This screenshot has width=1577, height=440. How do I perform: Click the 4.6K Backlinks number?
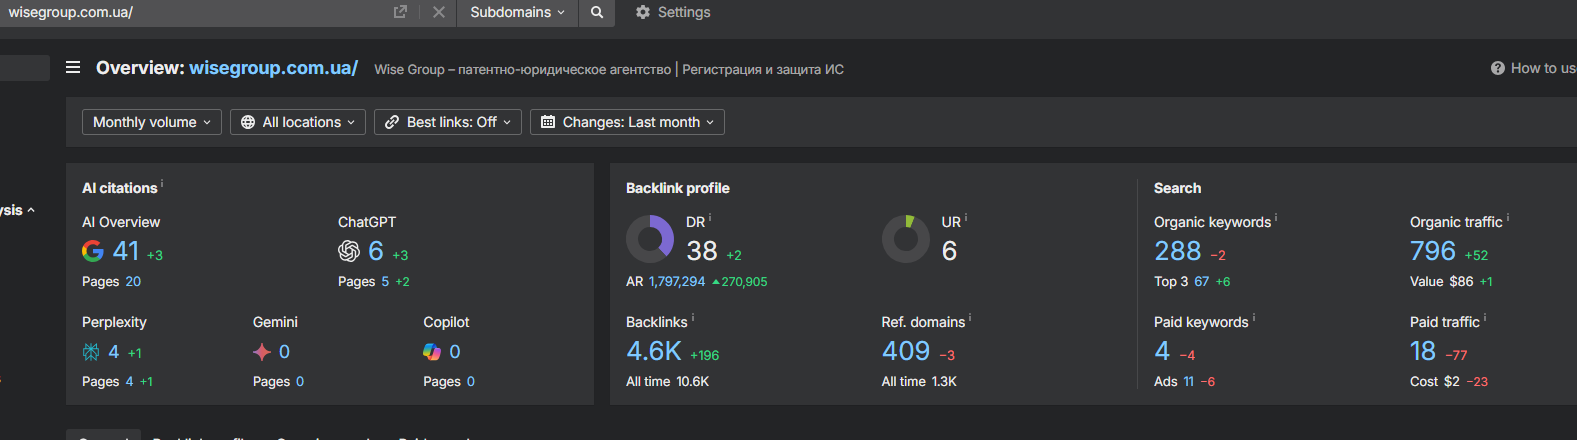pyautogui.click(x=654, y=351)
